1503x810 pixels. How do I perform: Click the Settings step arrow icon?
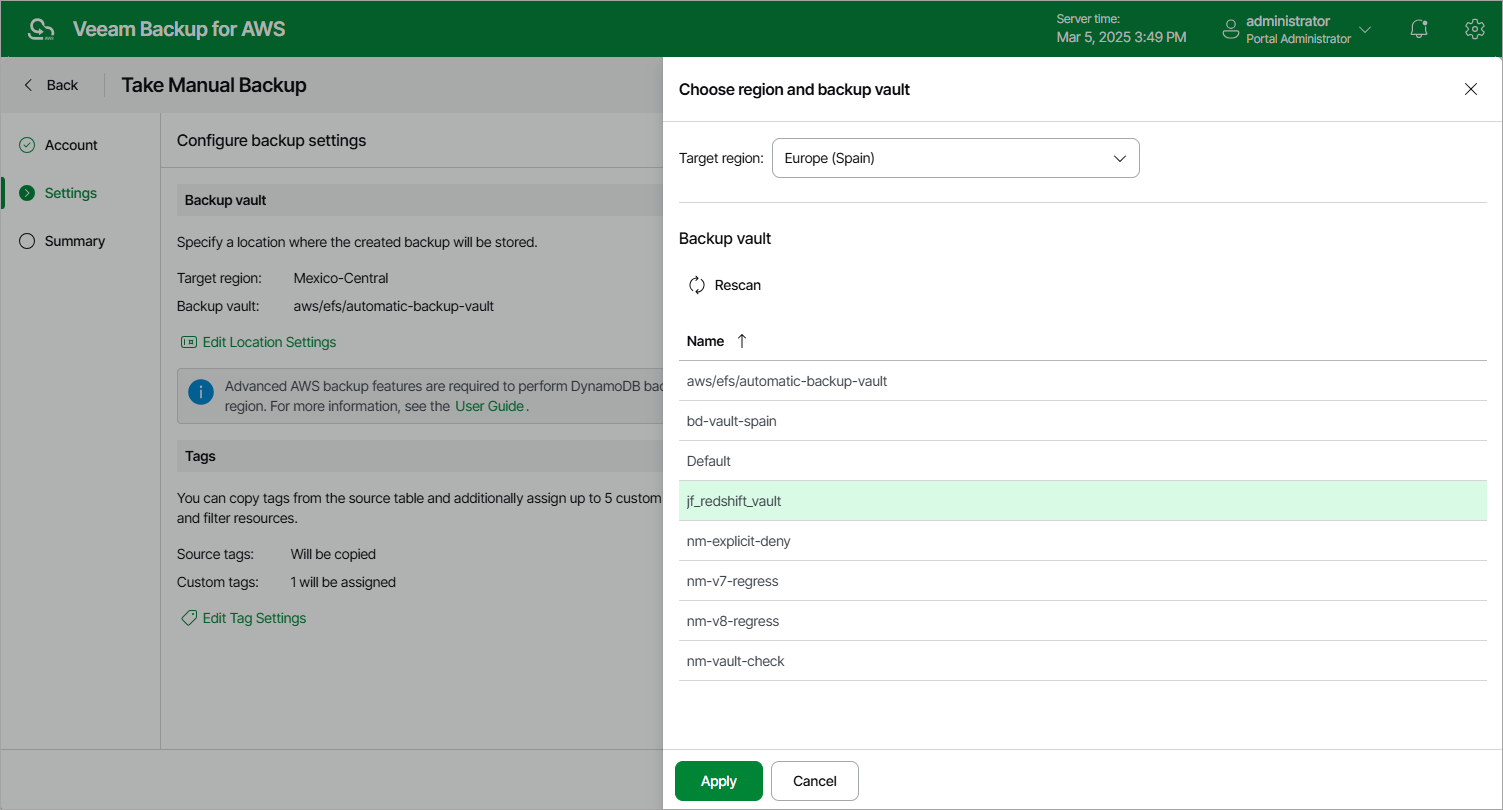coord(27,193)
